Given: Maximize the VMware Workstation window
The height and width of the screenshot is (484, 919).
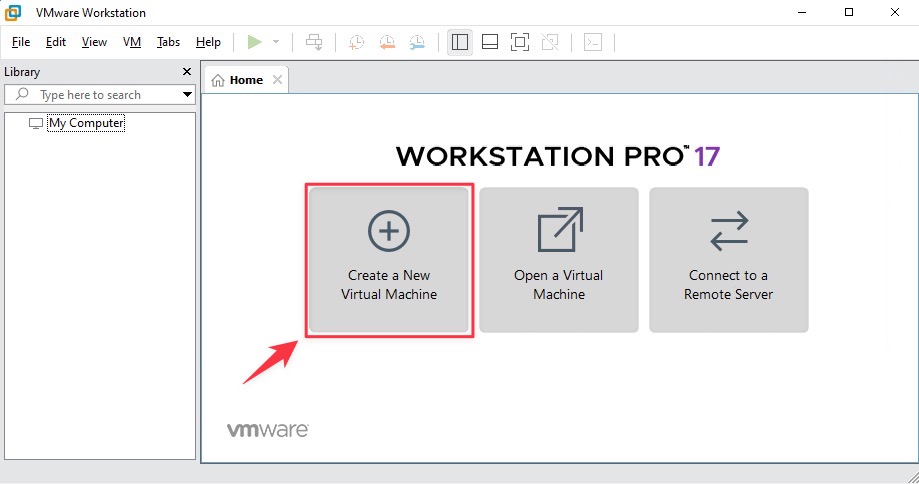Looking at the screenshot, I should (x=849, y=12).
